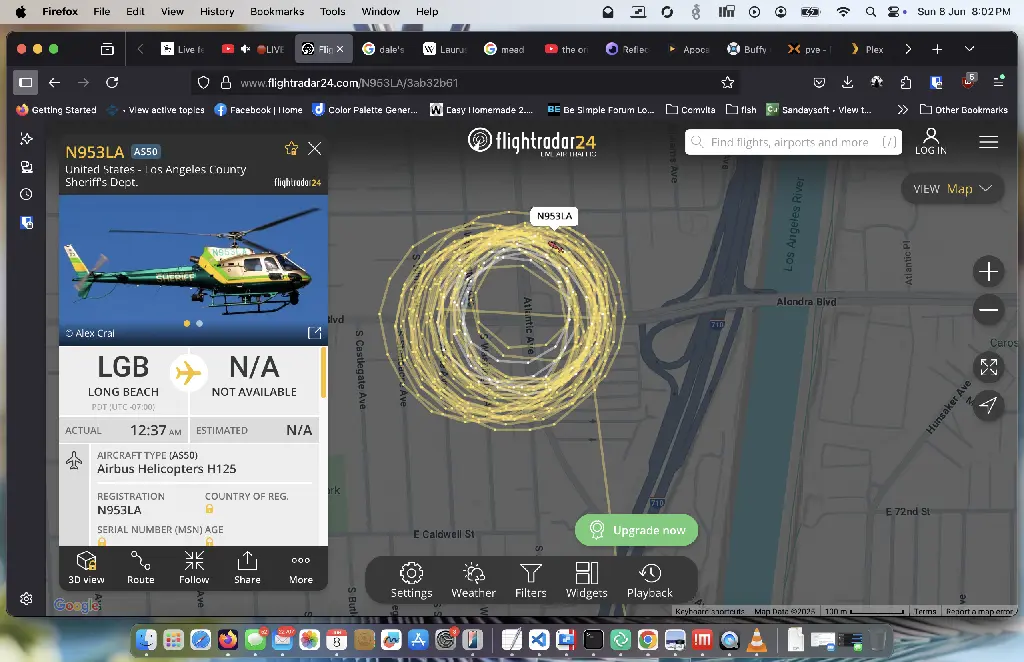Open the aircraft photo in external view
Viewport: 1024px width, 662px height.
tap(314, 333)
